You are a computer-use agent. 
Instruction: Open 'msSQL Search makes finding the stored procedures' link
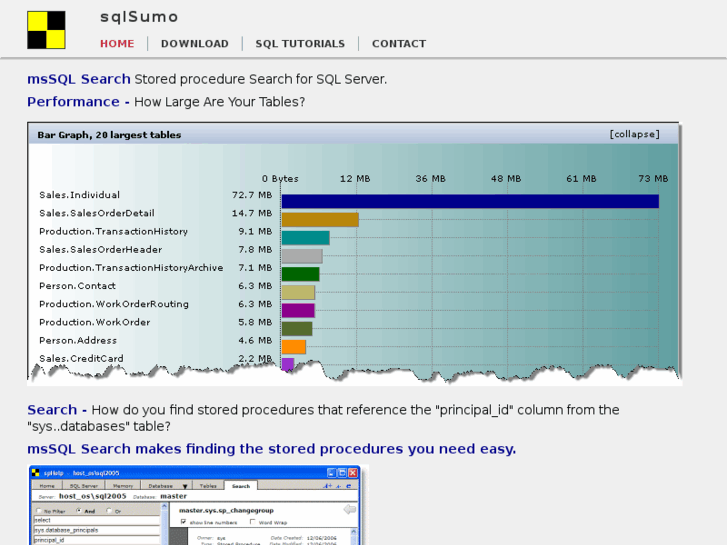[271, 449]
